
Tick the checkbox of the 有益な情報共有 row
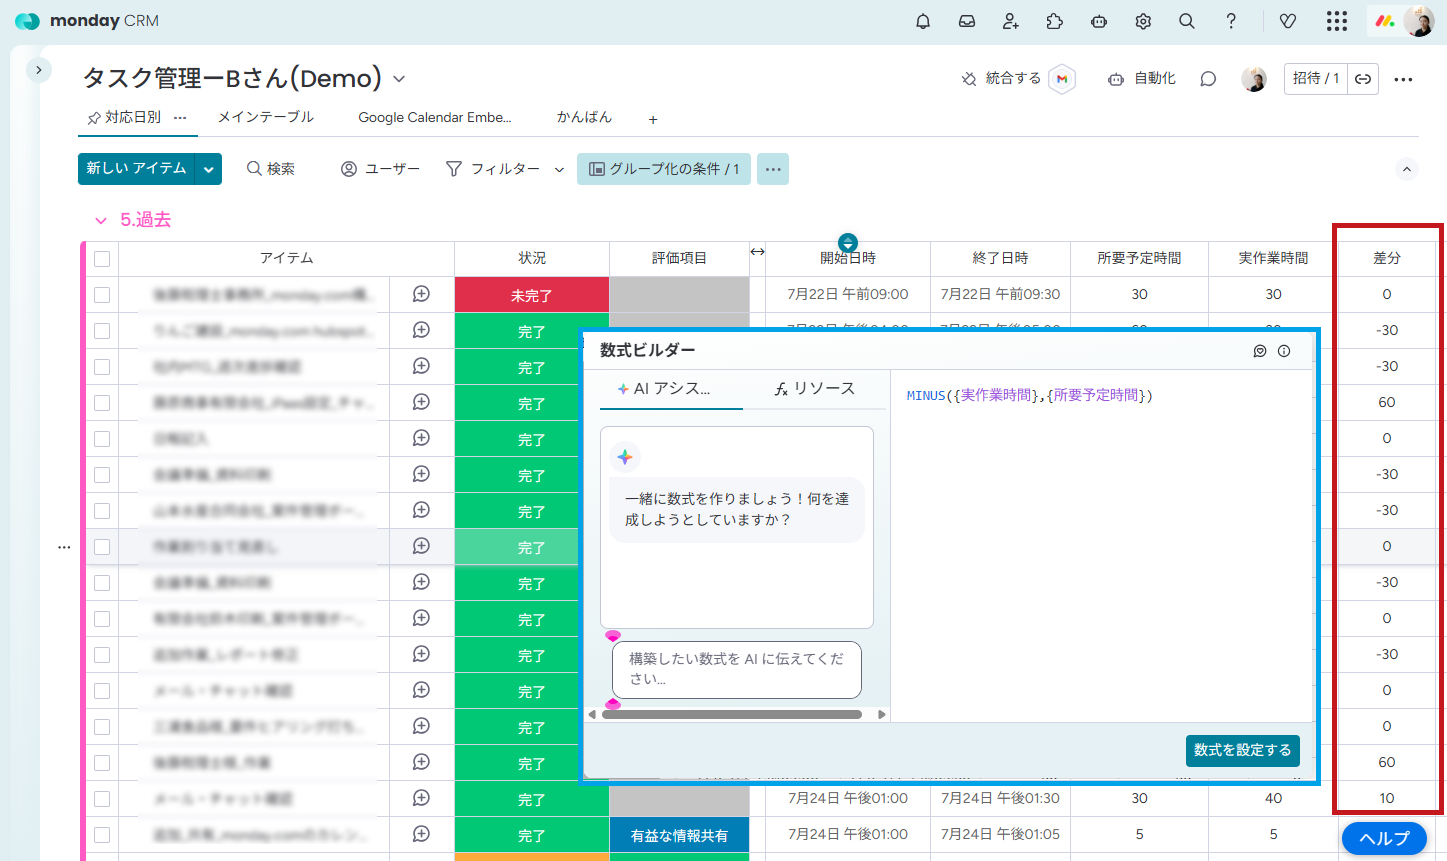point(102,835)
